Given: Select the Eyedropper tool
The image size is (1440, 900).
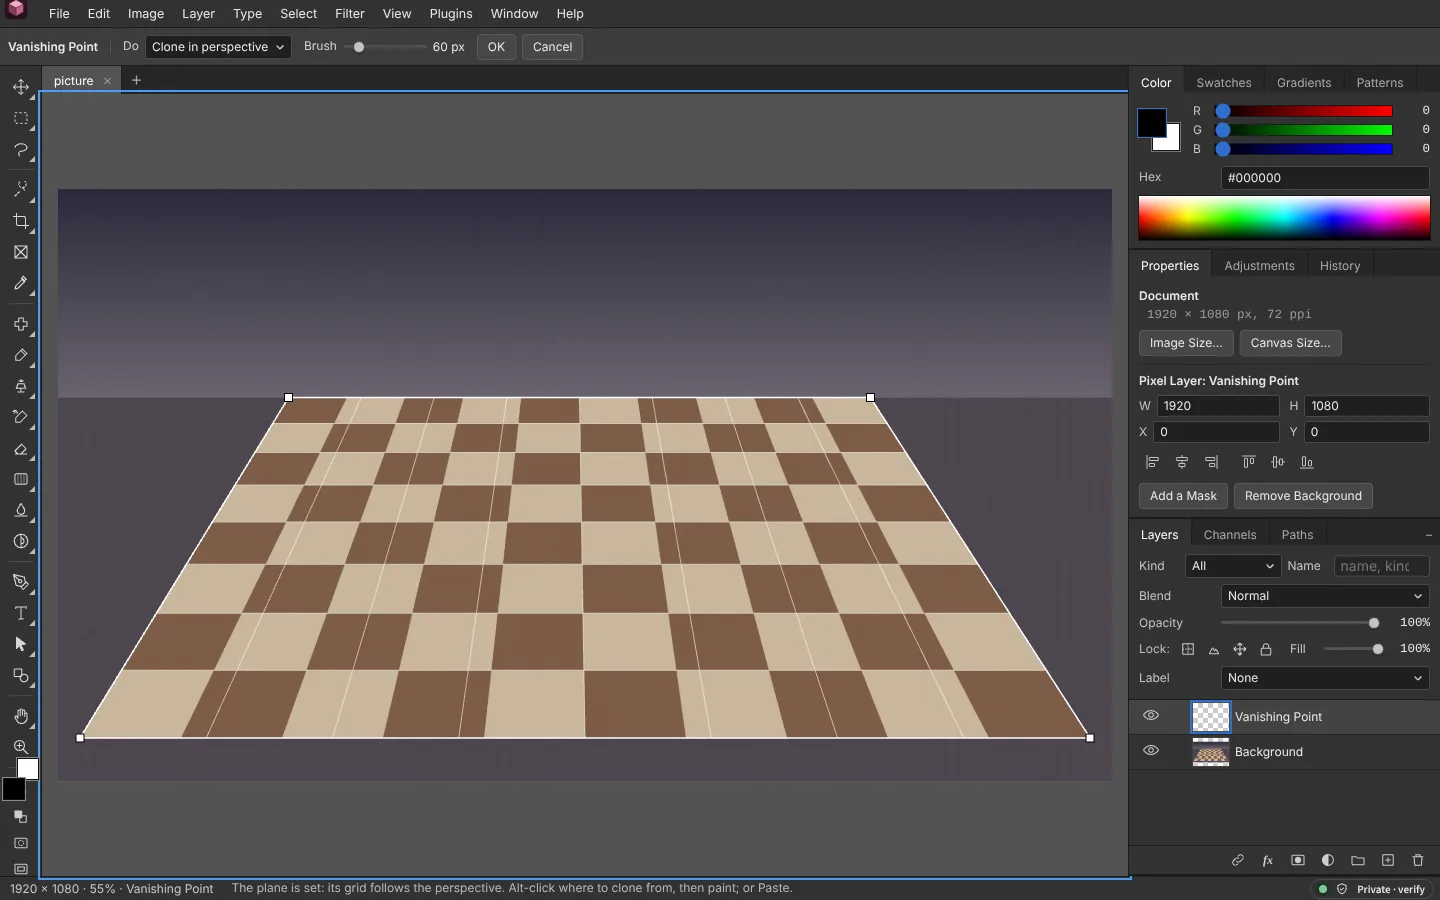Looking at the screenshot, I should (x=21, y=283).
